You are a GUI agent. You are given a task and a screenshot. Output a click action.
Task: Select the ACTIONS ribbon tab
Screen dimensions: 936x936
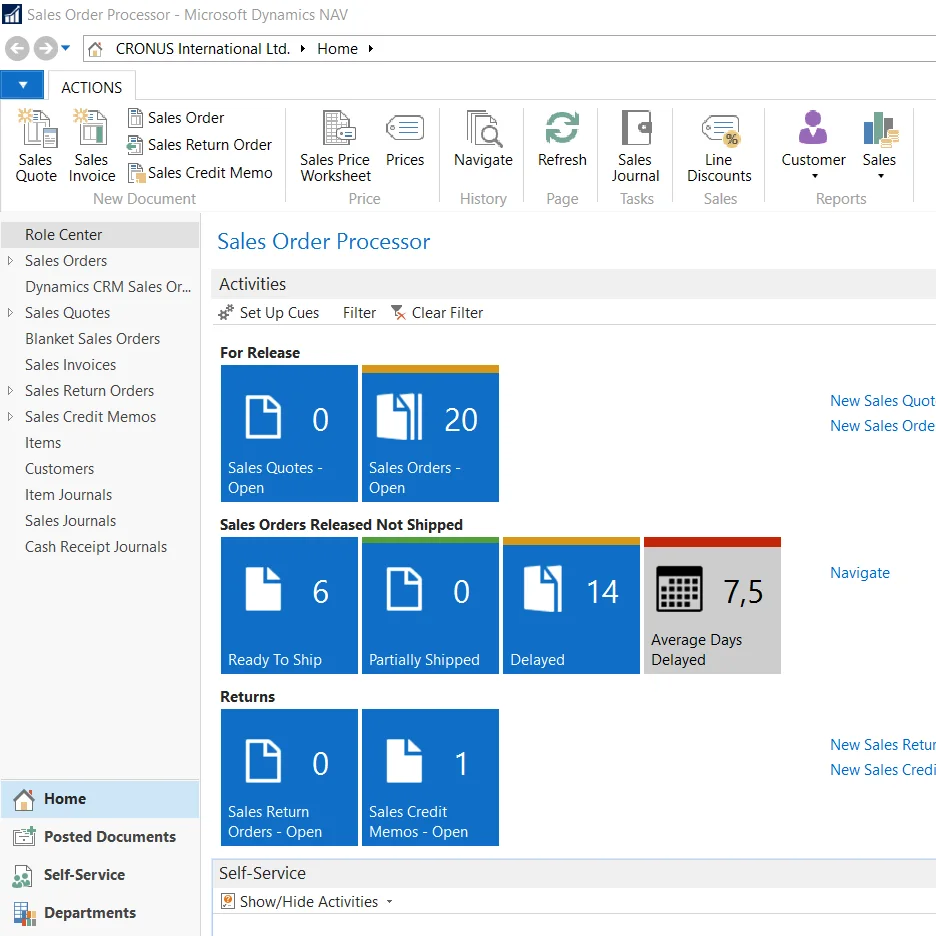[x=91, y=87]
